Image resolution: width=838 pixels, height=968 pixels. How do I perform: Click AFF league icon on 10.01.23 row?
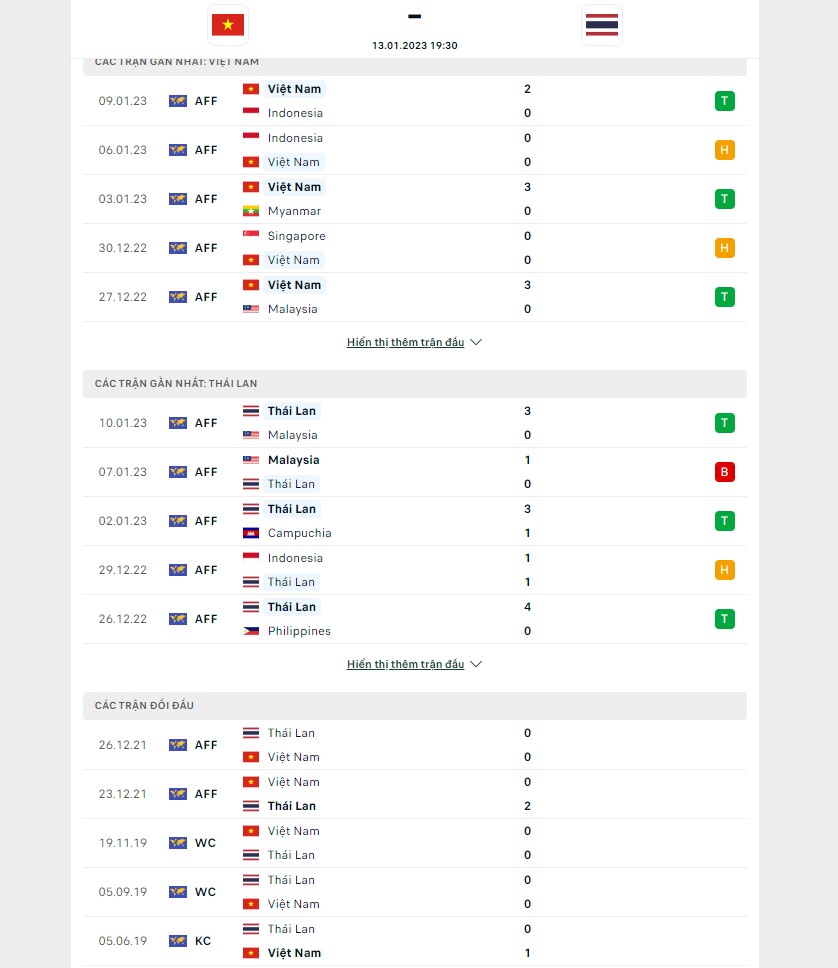(178, 423)
